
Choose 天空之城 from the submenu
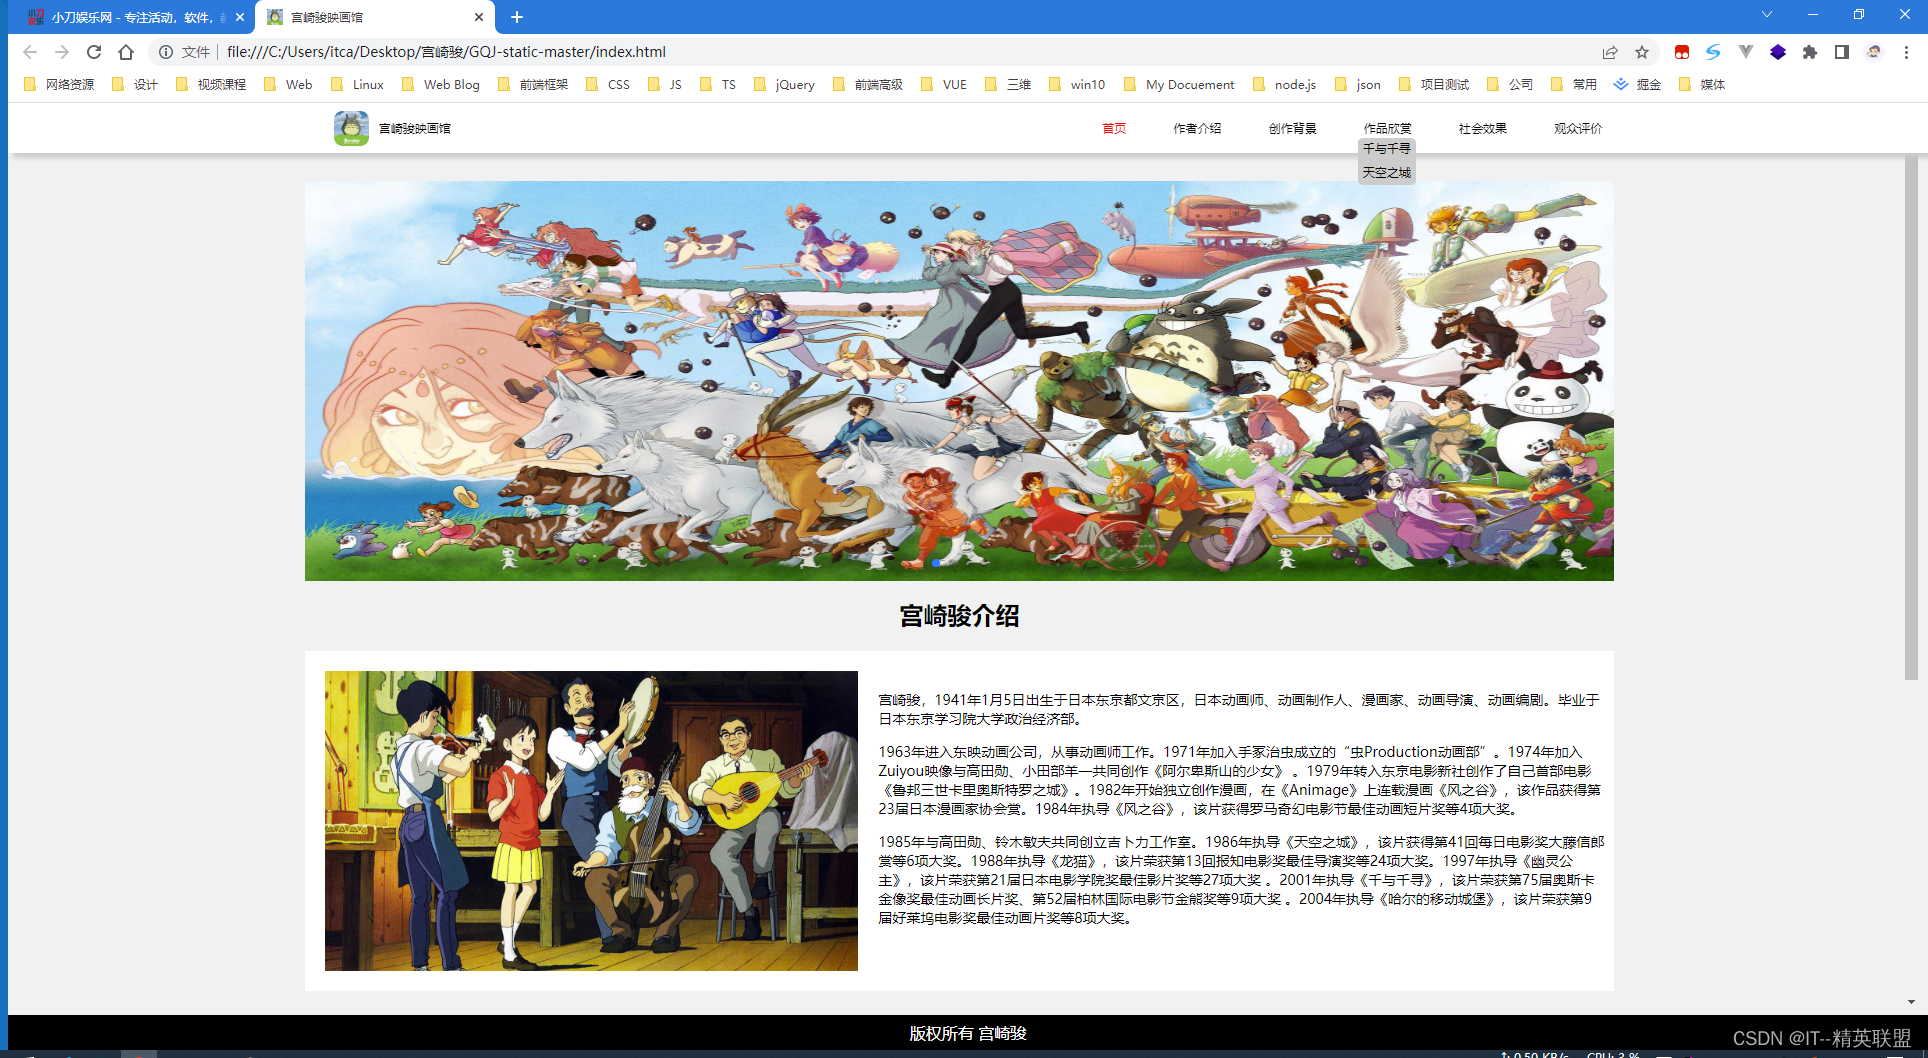click(1387, 173)
